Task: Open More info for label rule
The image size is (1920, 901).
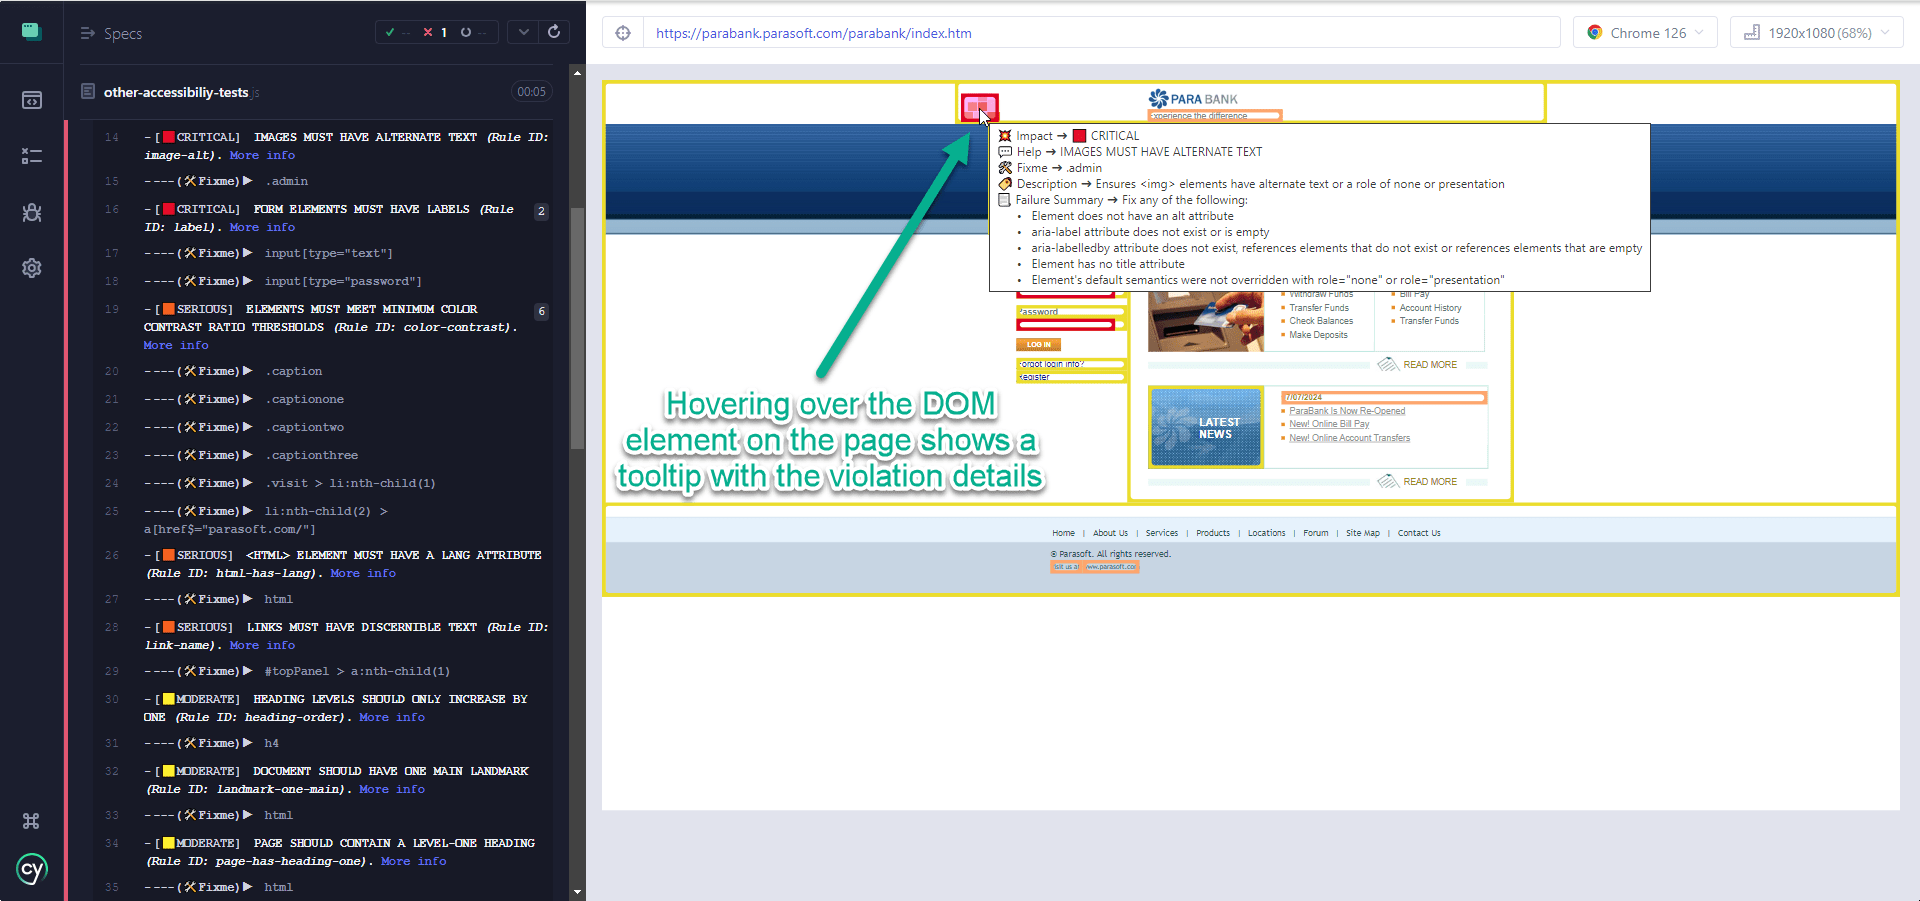Action: coord(262,227)
